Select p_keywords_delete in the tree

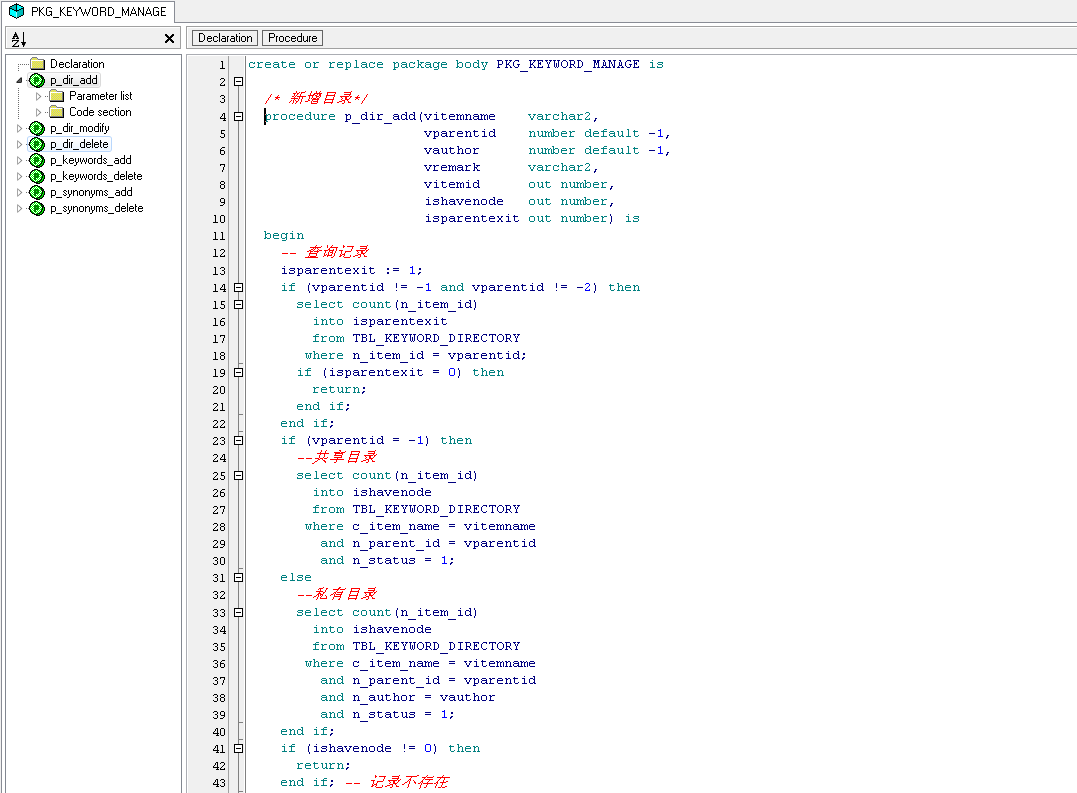(96, 176)
